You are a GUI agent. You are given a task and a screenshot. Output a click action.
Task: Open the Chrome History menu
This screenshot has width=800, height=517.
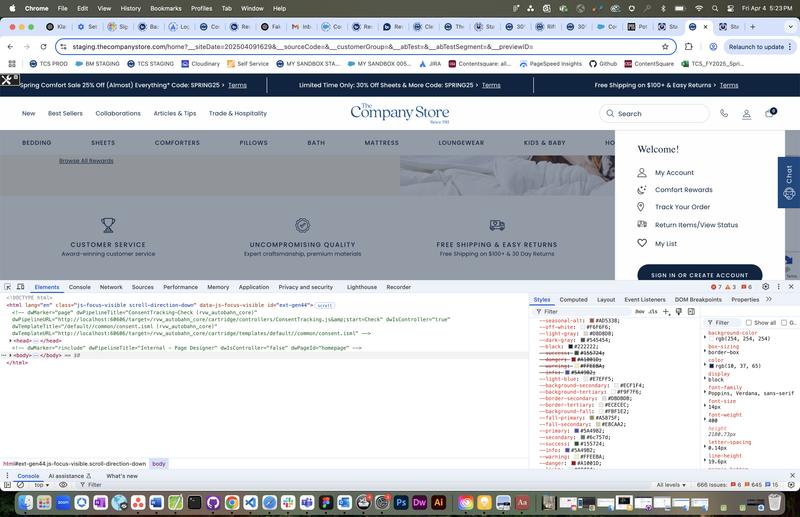coord(131,8)
